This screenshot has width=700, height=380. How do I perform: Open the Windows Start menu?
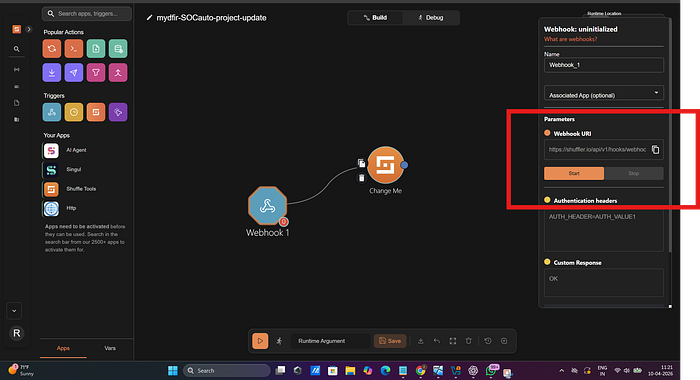click(x=173, y=371)
